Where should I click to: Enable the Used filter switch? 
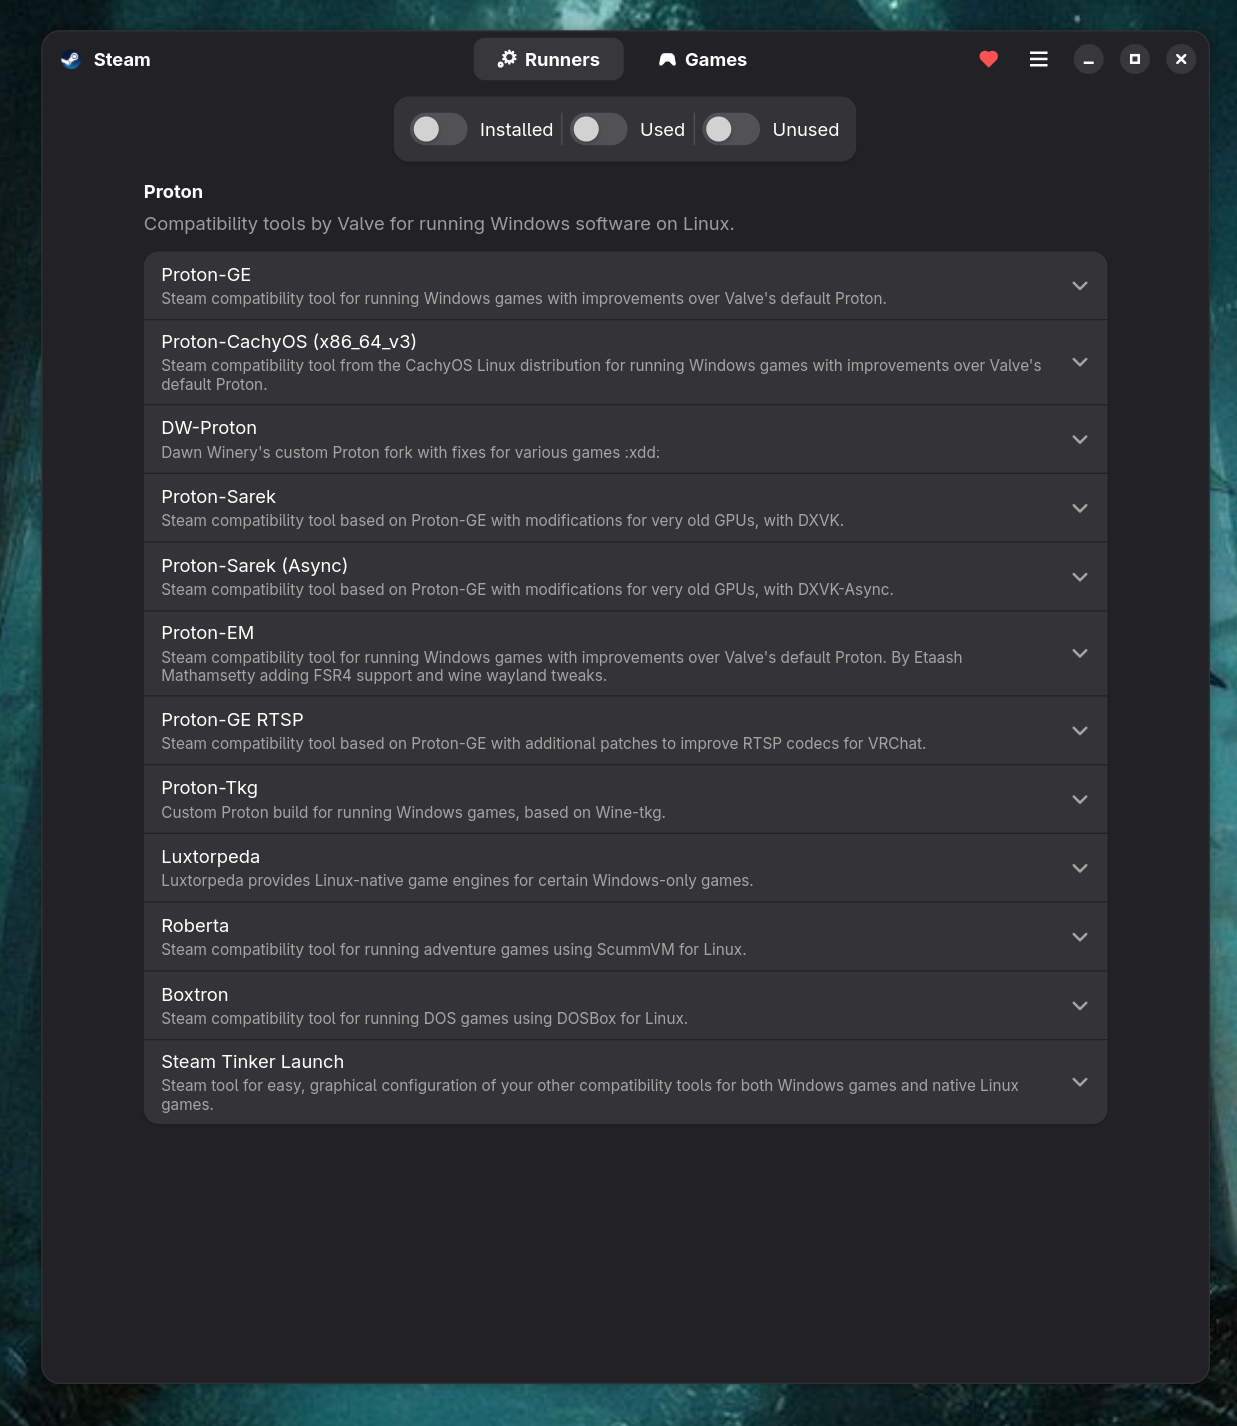click(x=598, y=129)
